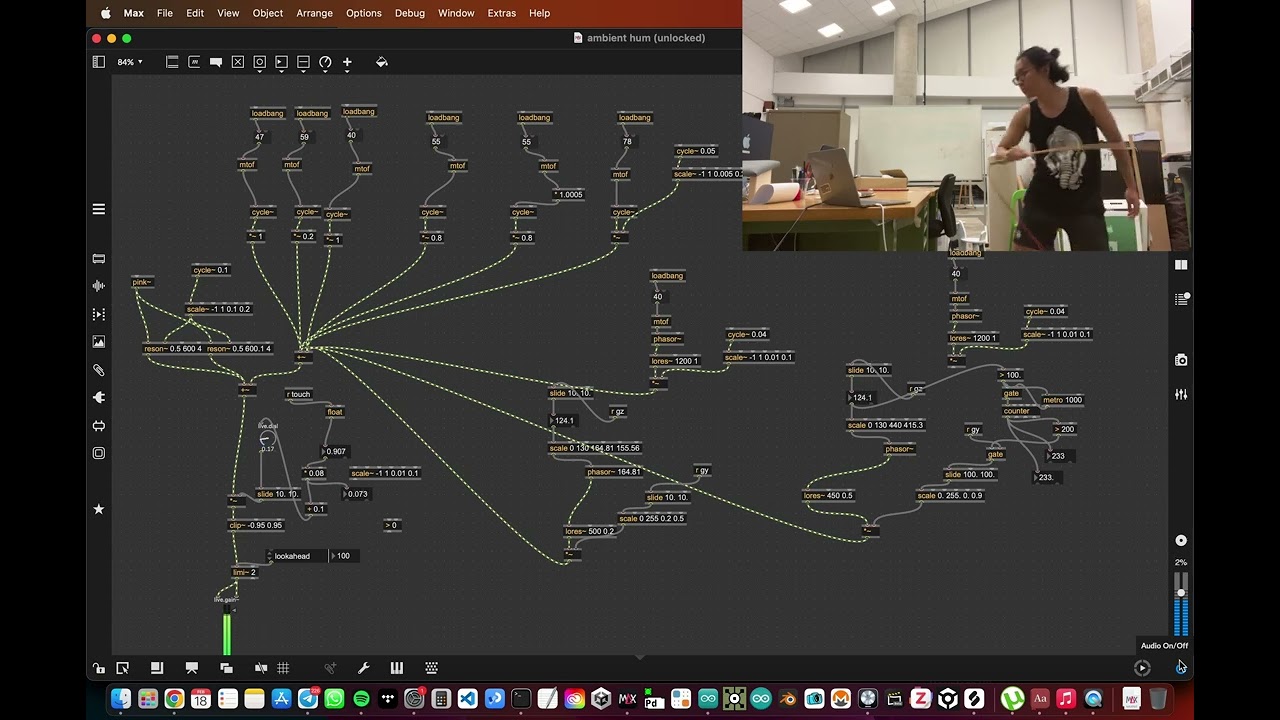Viewport: 1280px width, 720px height.
Task: Open the button object dropdown in toolbar
Action: point(259,62)
